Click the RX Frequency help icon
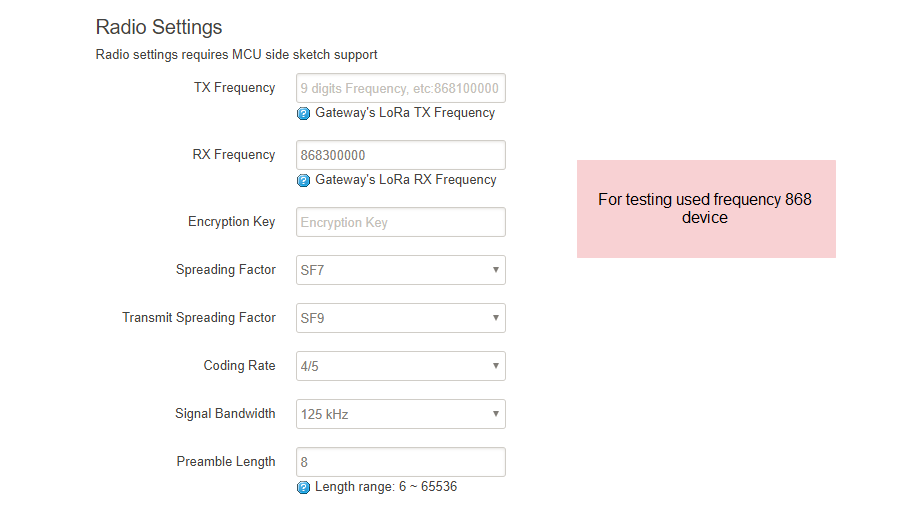This screenshot has width=915, height=505. click(303, 180)
